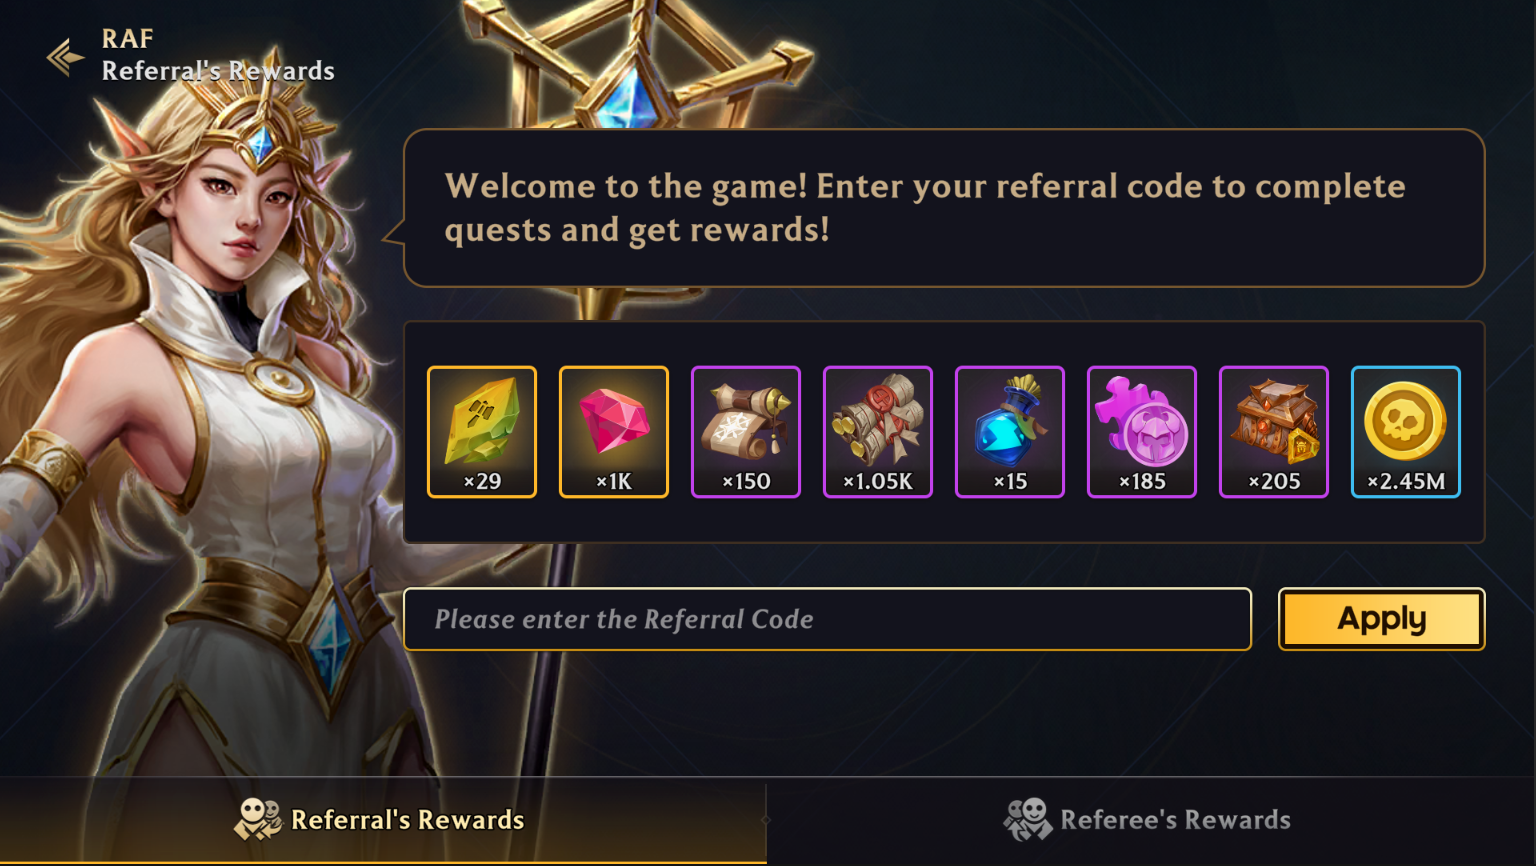
Task: Click the x1.05K quantity label
Action: (x=878, y=481)
